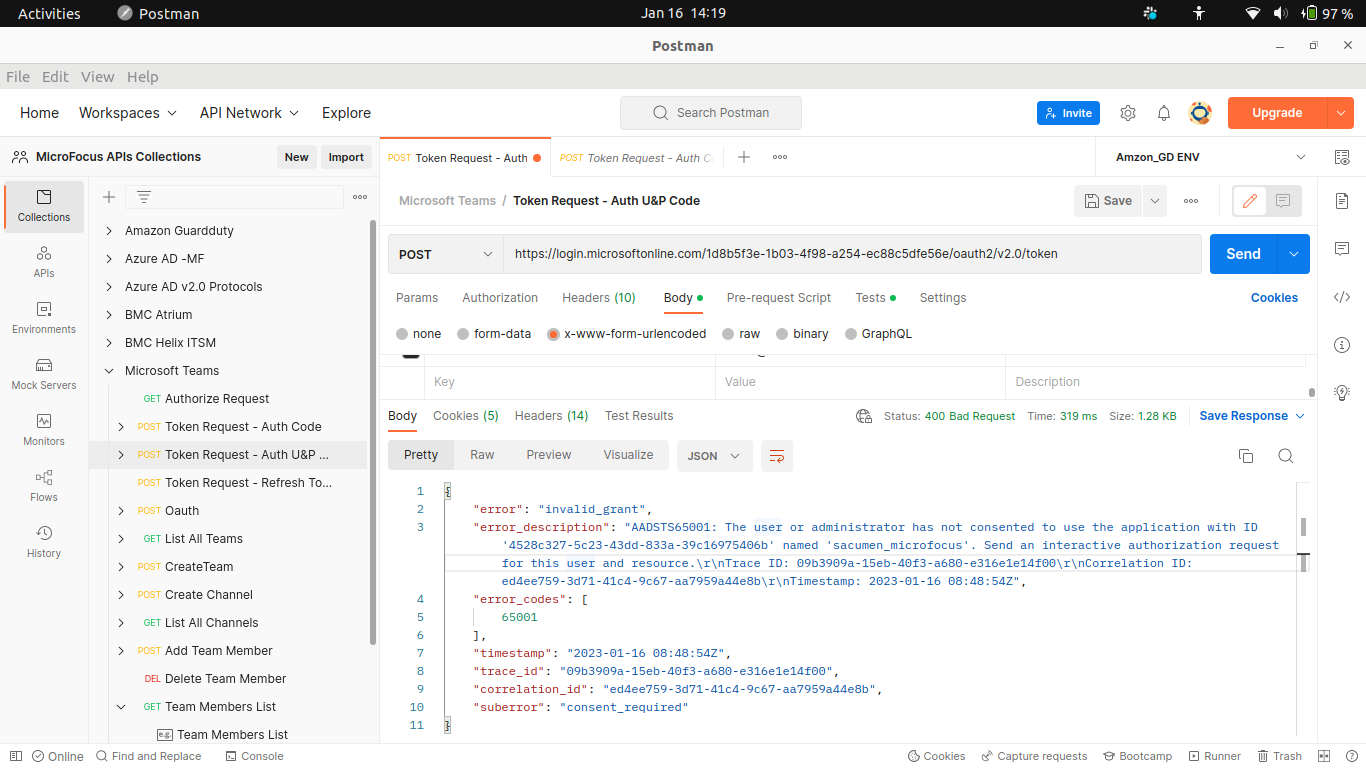Switch to edit mode with pencil icon
This screenshot has width=1366, height=768.
1250,201
